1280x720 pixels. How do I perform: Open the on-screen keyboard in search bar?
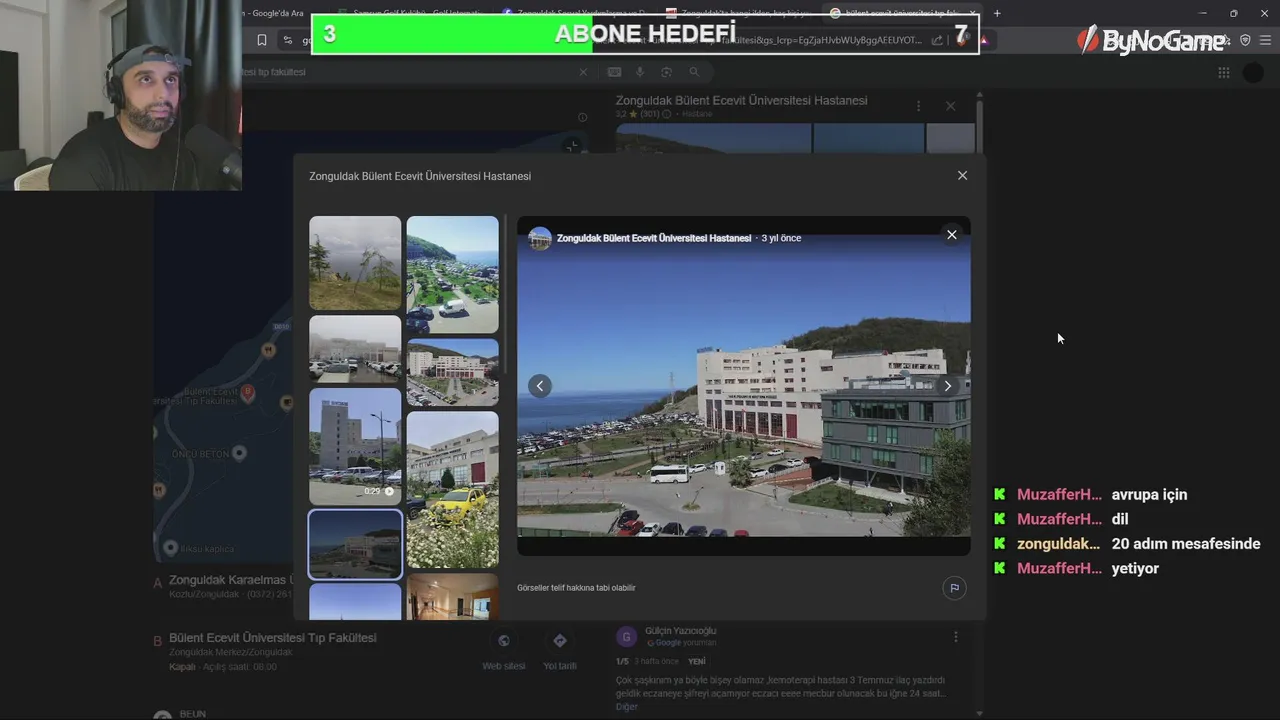[614, 72]
